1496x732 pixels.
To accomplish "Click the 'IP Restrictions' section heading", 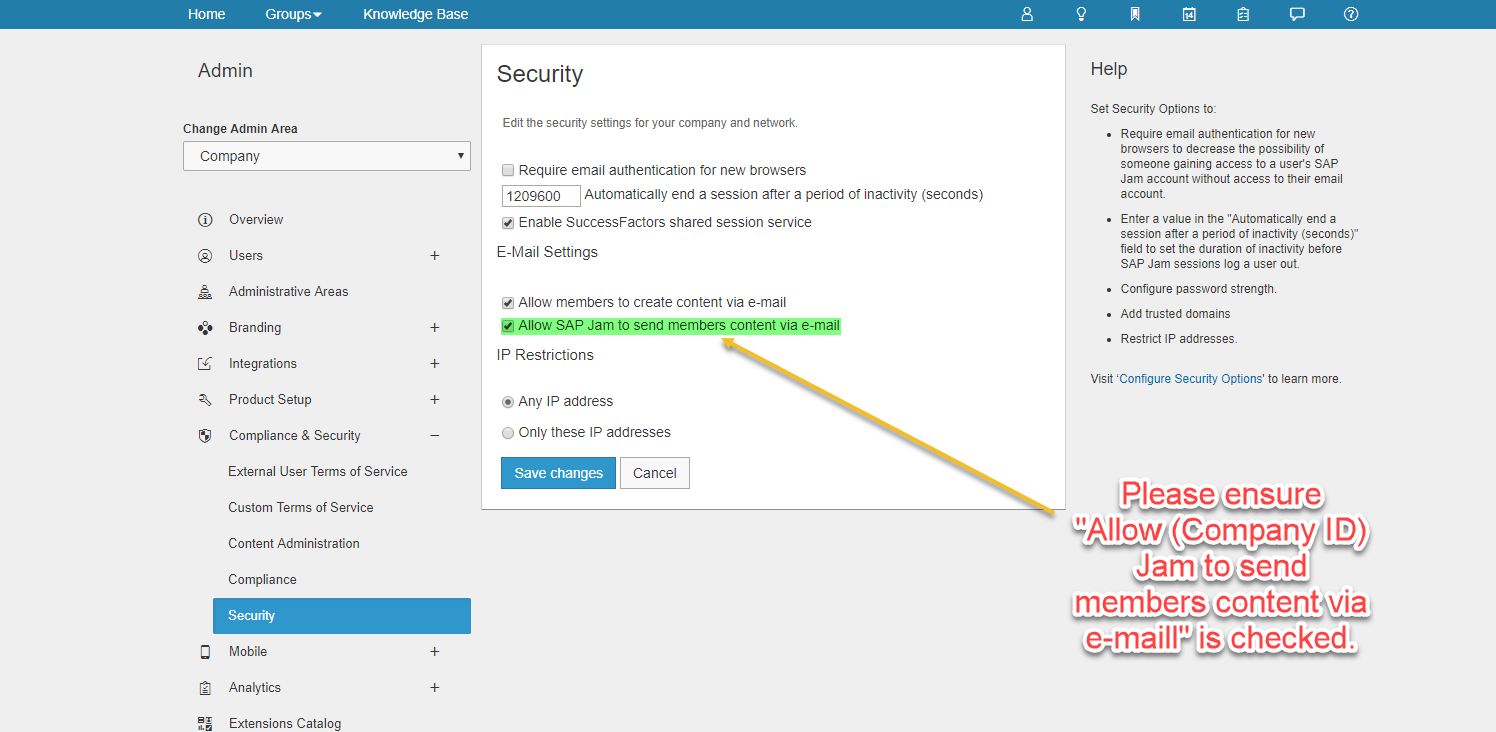I will 545,355.
